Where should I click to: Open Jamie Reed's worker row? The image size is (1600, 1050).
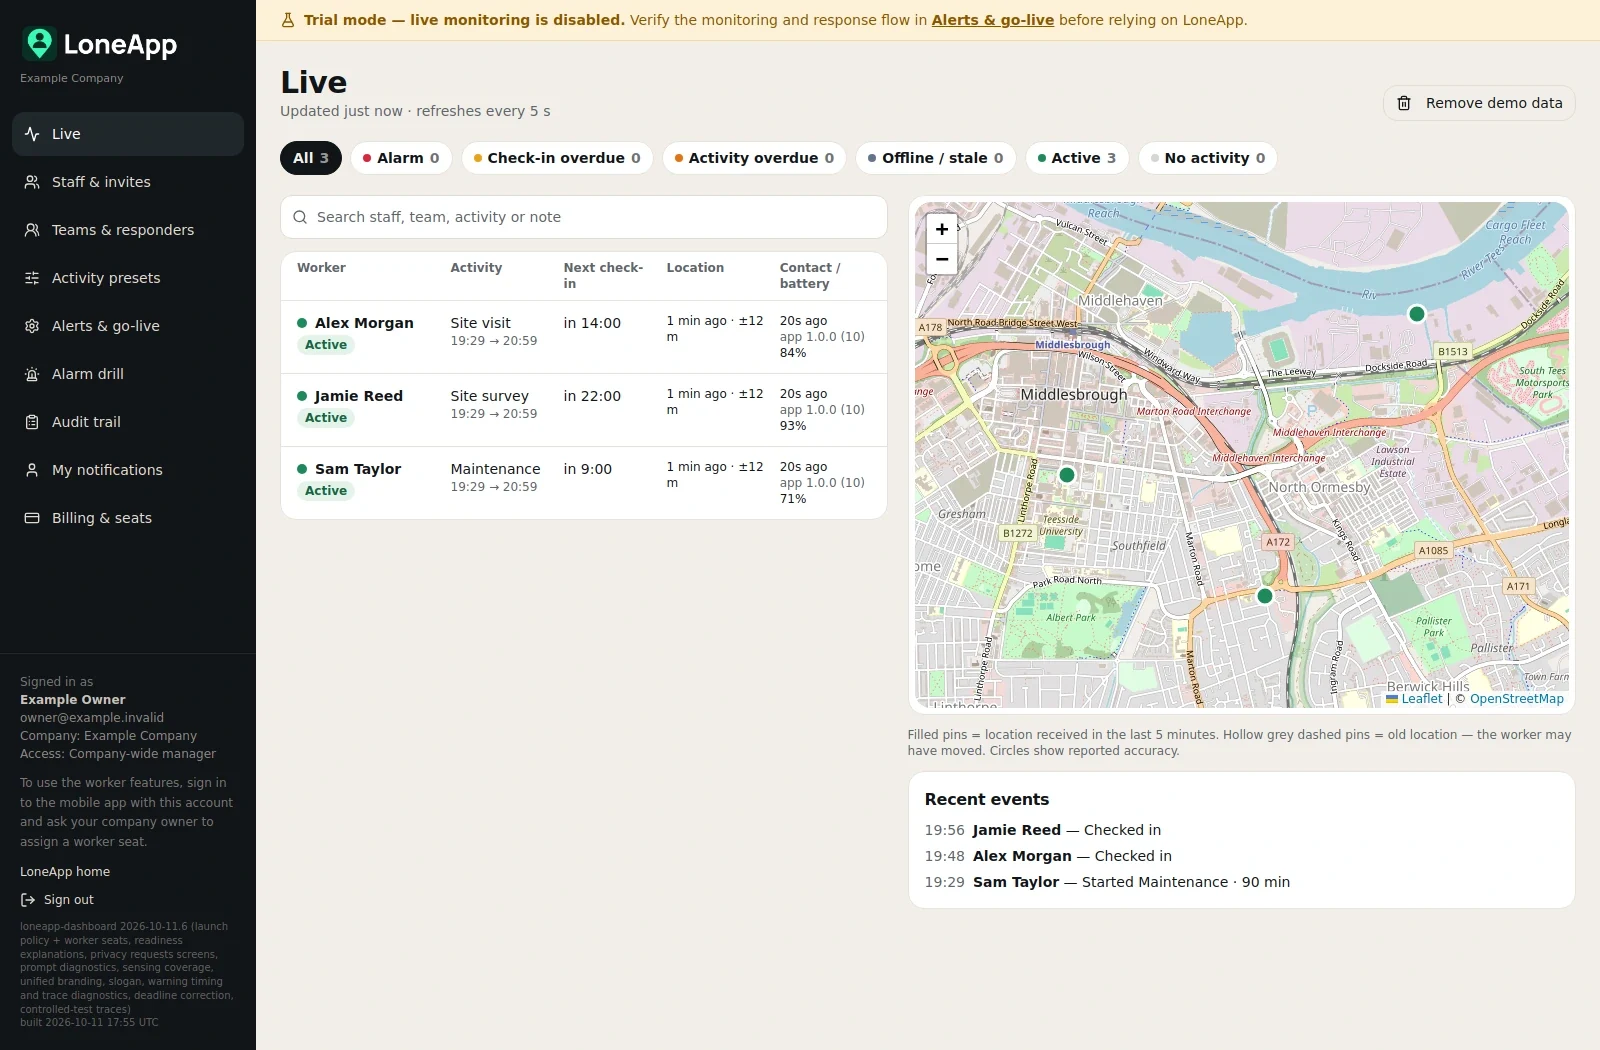click(x=584, y=410)
